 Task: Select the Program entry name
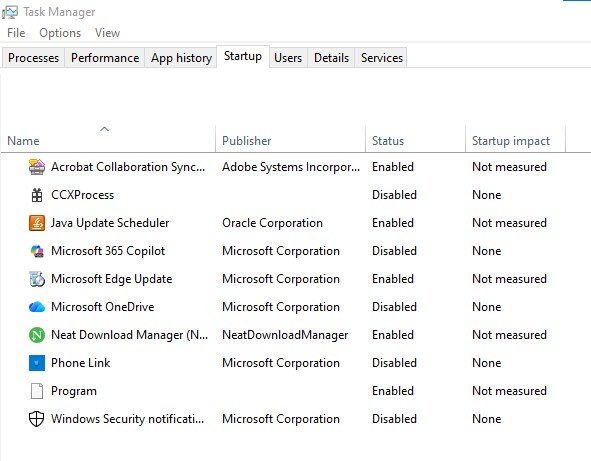click(x=74, y=391)
